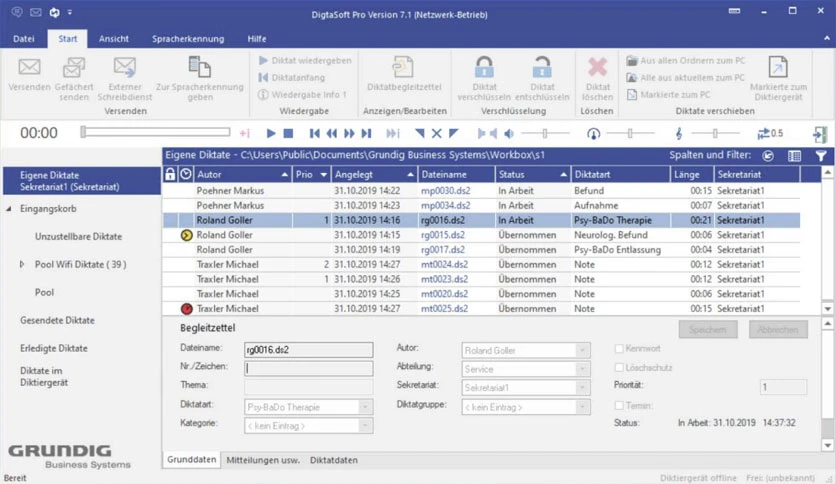Click the red Diktat löschen icon

click(x=598, y=67)
